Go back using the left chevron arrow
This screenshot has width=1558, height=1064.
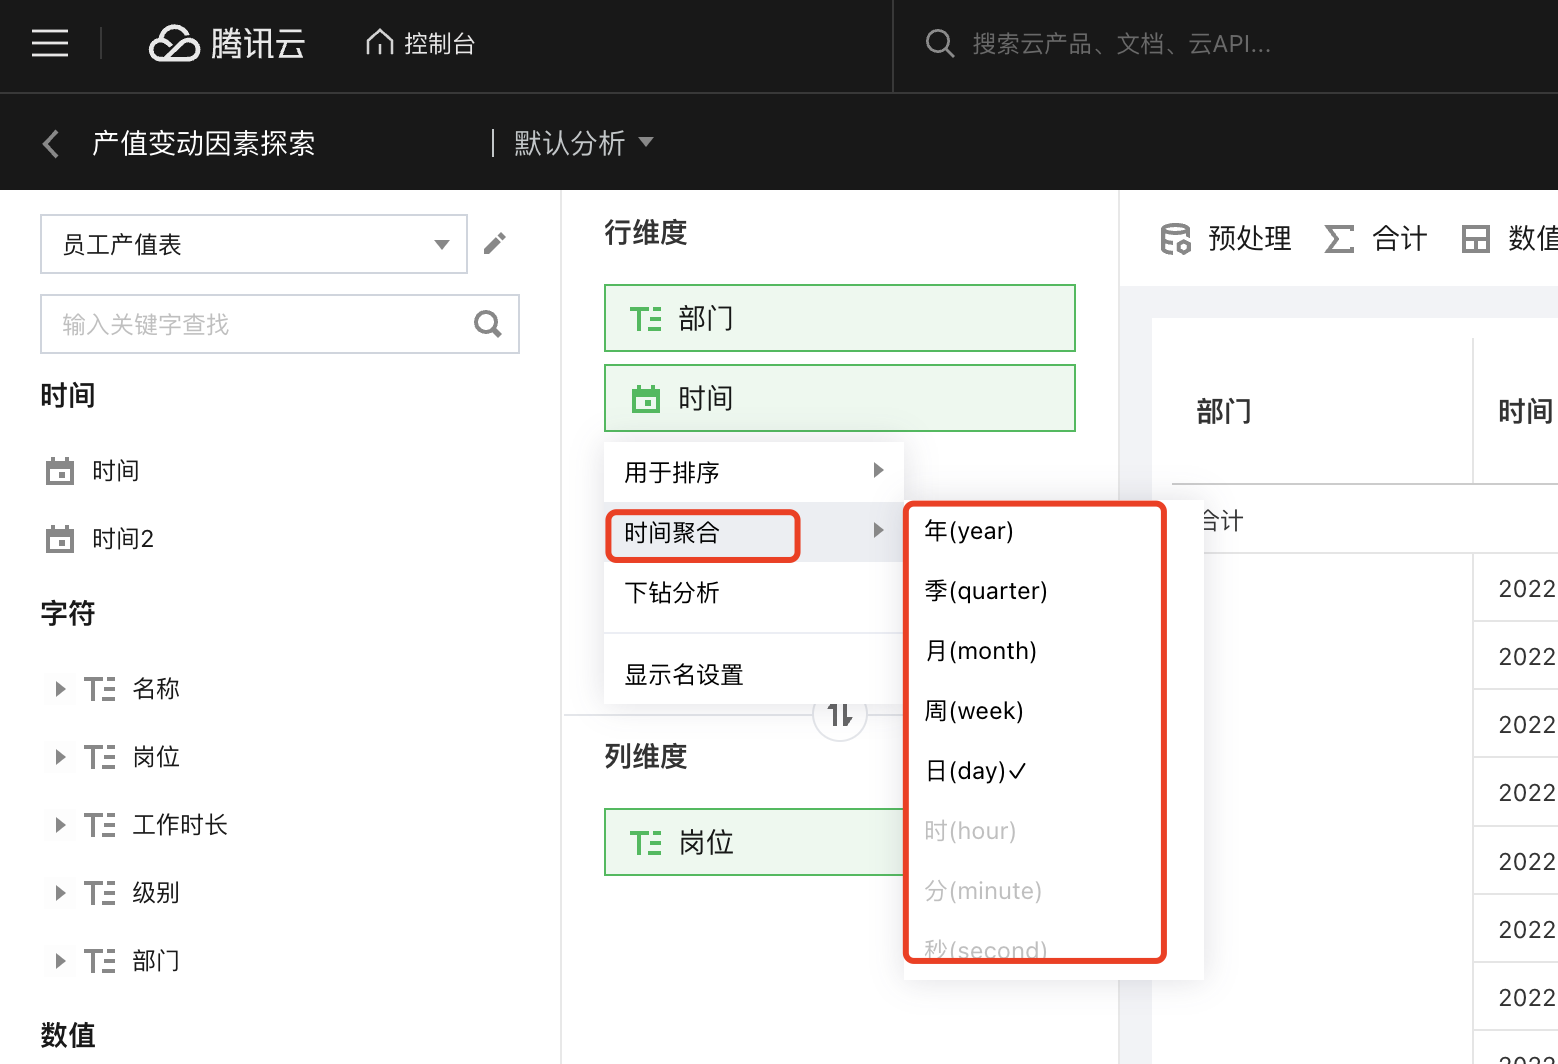52,143
